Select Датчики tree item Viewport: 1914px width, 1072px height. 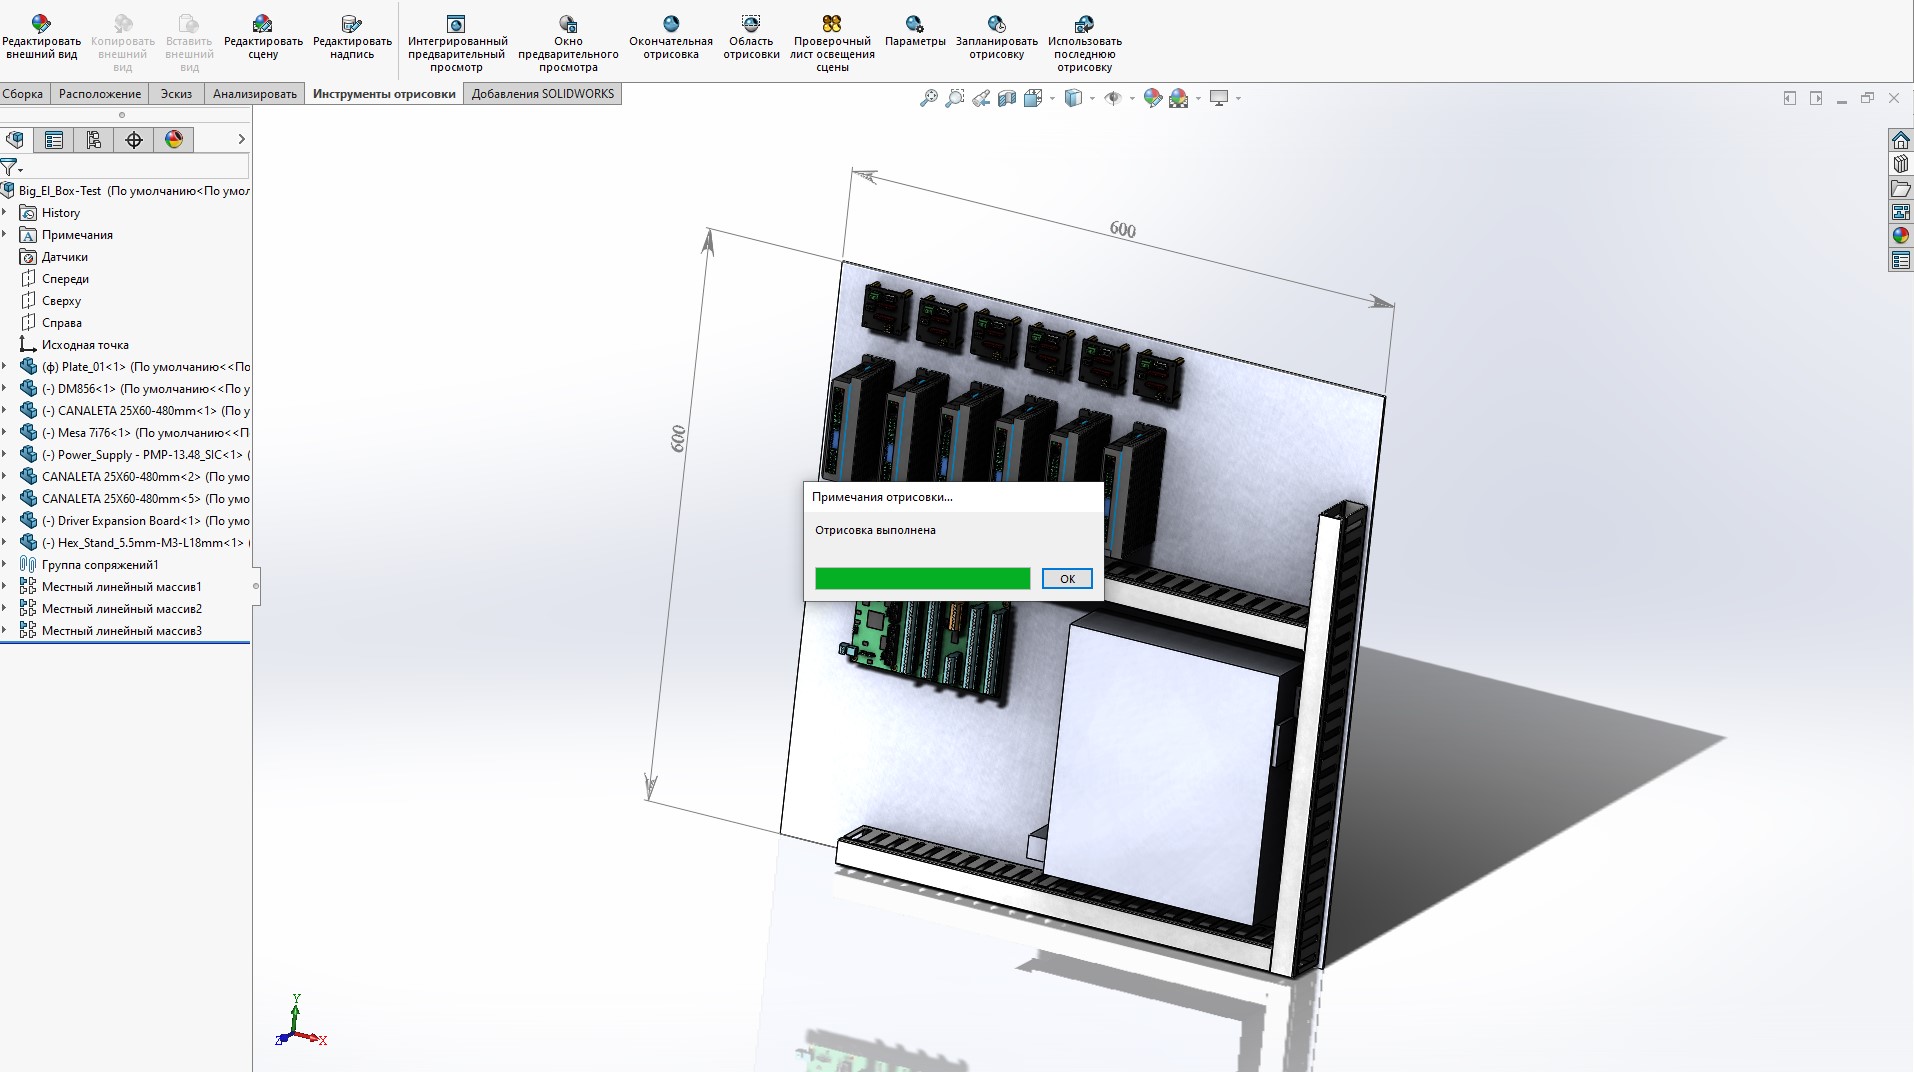[54, 257]
